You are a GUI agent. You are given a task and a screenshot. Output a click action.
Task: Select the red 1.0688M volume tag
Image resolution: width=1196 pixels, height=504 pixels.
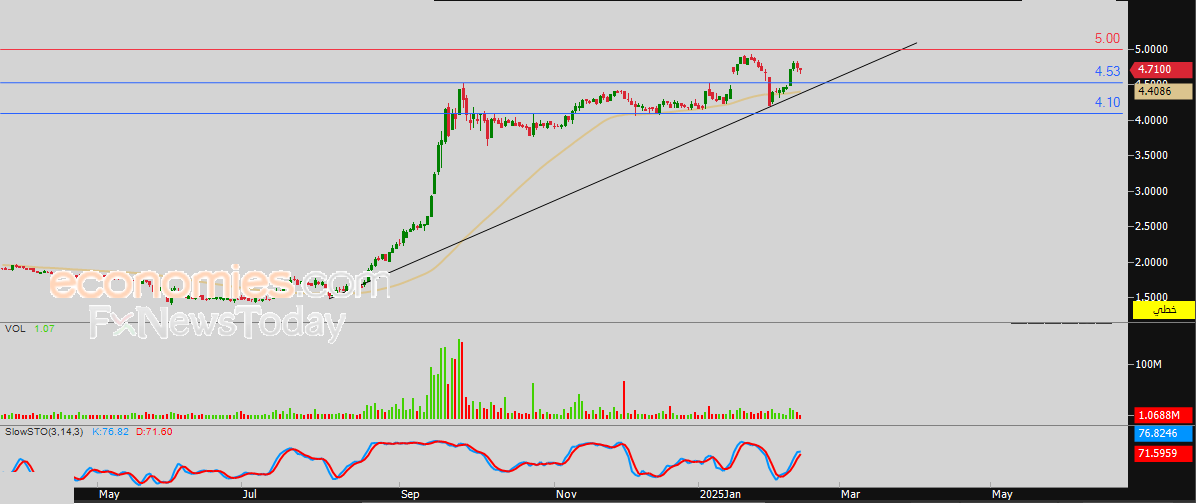[1163, 416]
